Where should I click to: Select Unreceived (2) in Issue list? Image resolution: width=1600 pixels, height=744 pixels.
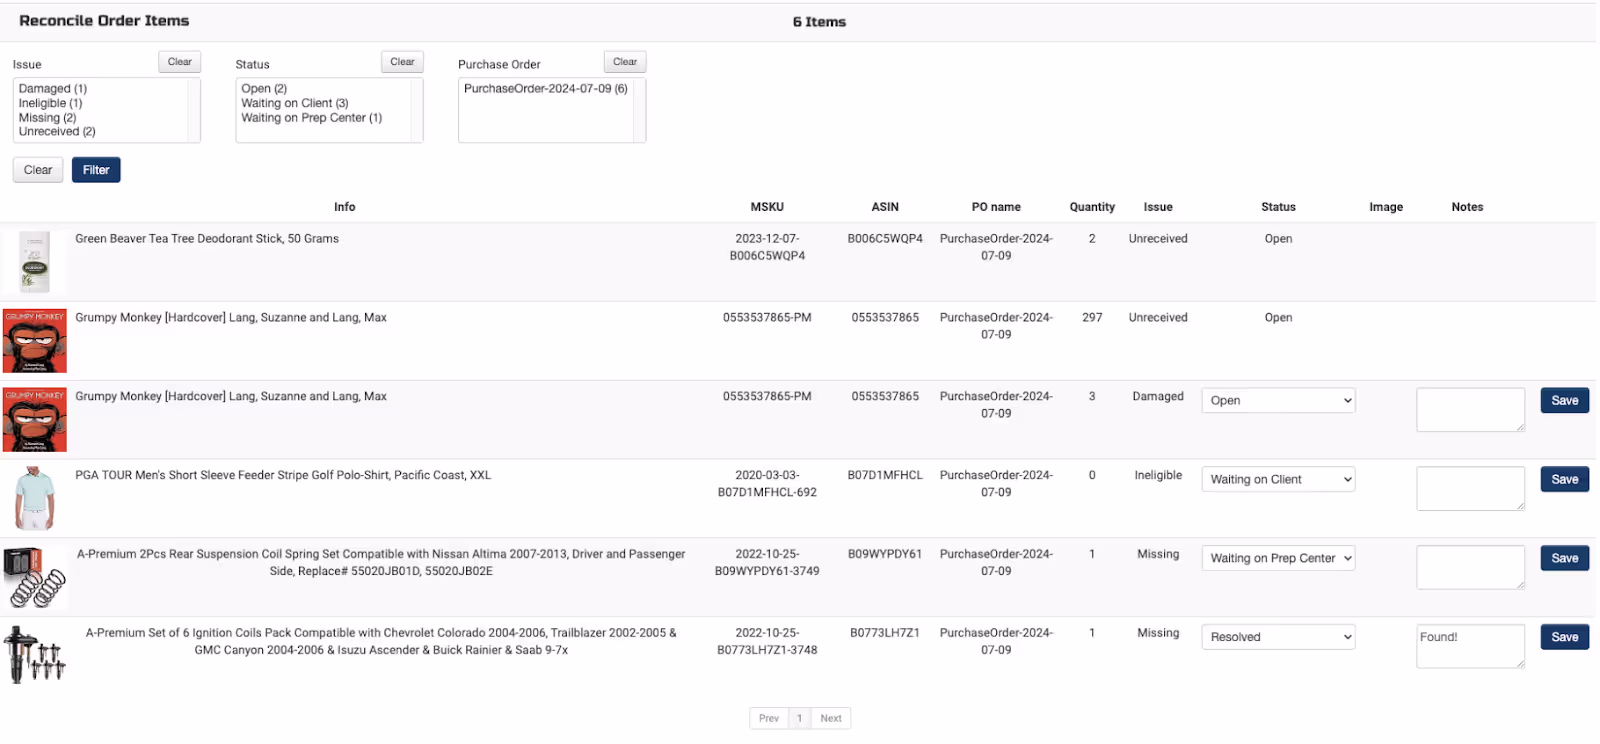[57, 132]
